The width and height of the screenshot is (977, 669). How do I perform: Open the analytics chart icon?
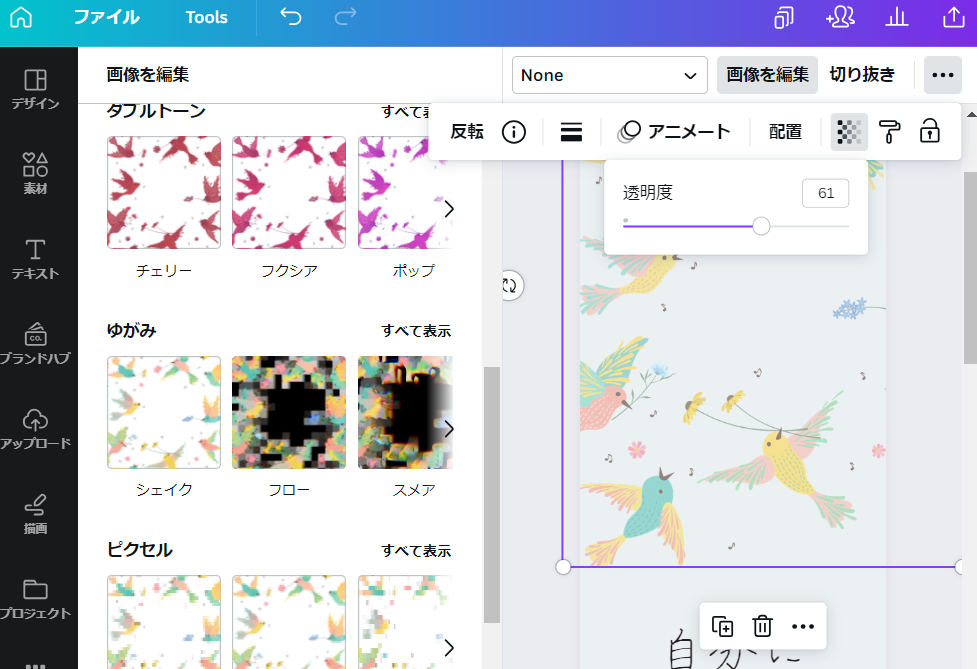pyautogui.click(x=897, y=17)
